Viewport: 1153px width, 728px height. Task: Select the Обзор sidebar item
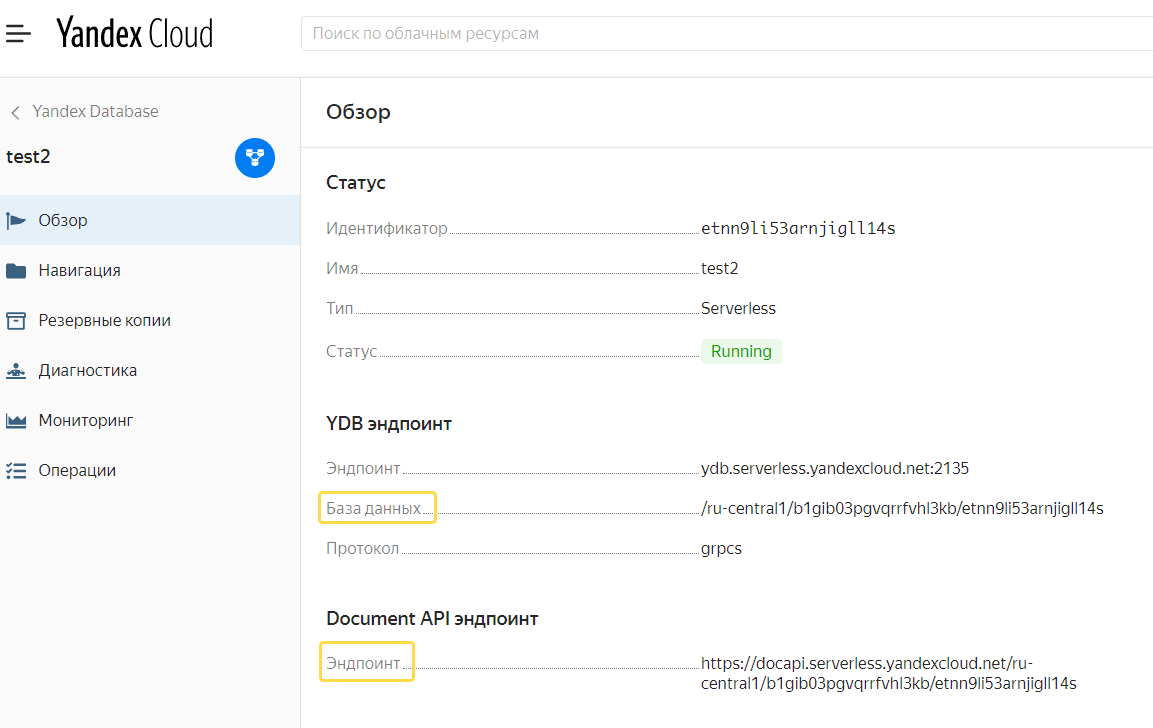coord(150,220)
